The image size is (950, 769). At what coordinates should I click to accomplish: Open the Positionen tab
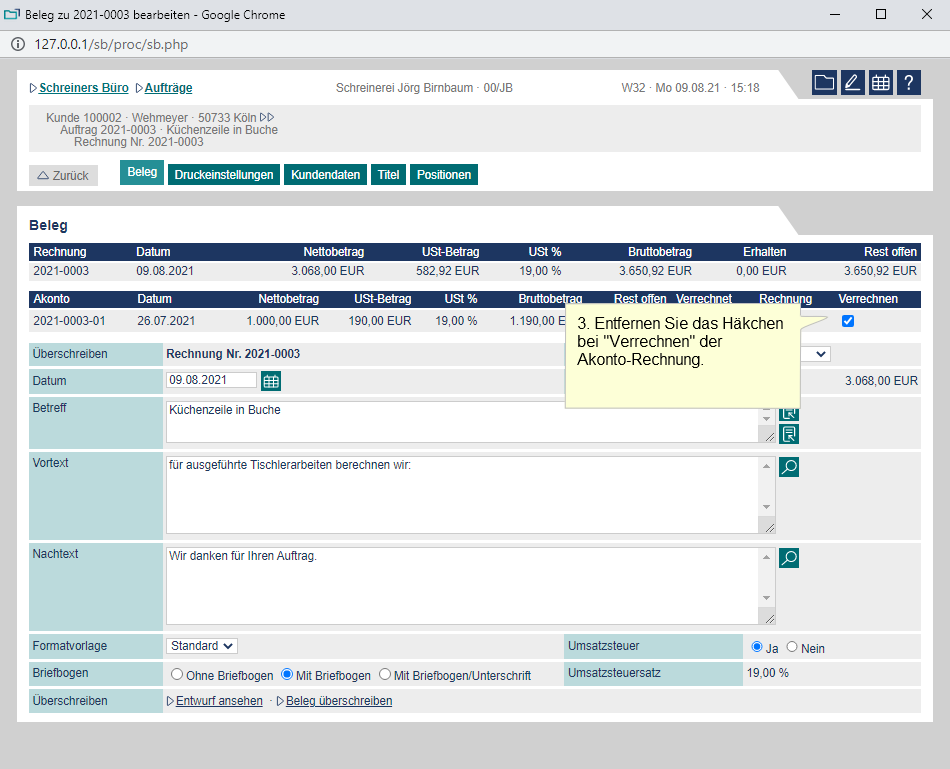(x=443, y=175)
